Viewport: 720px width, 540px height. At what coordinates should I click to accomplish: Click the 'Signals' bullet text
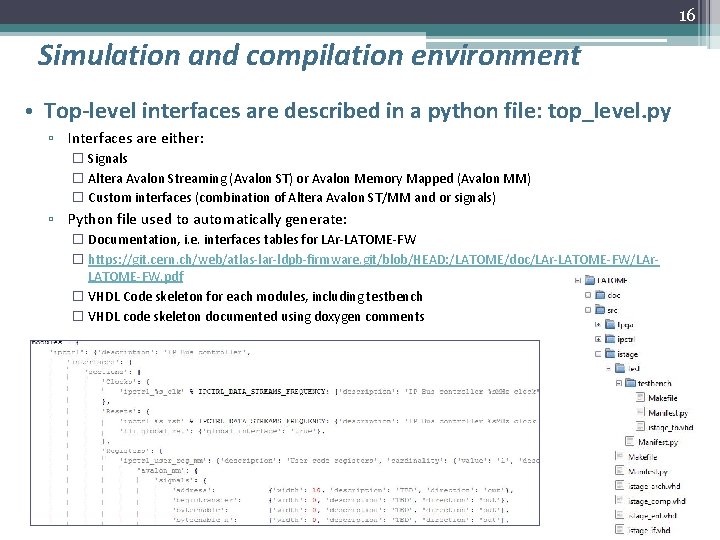(107, 159)
